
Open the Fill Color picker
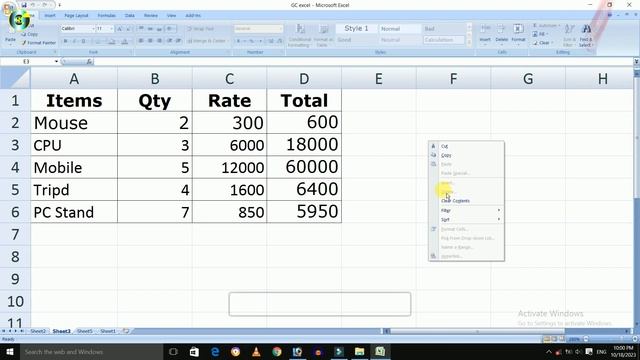pos(112,41)
